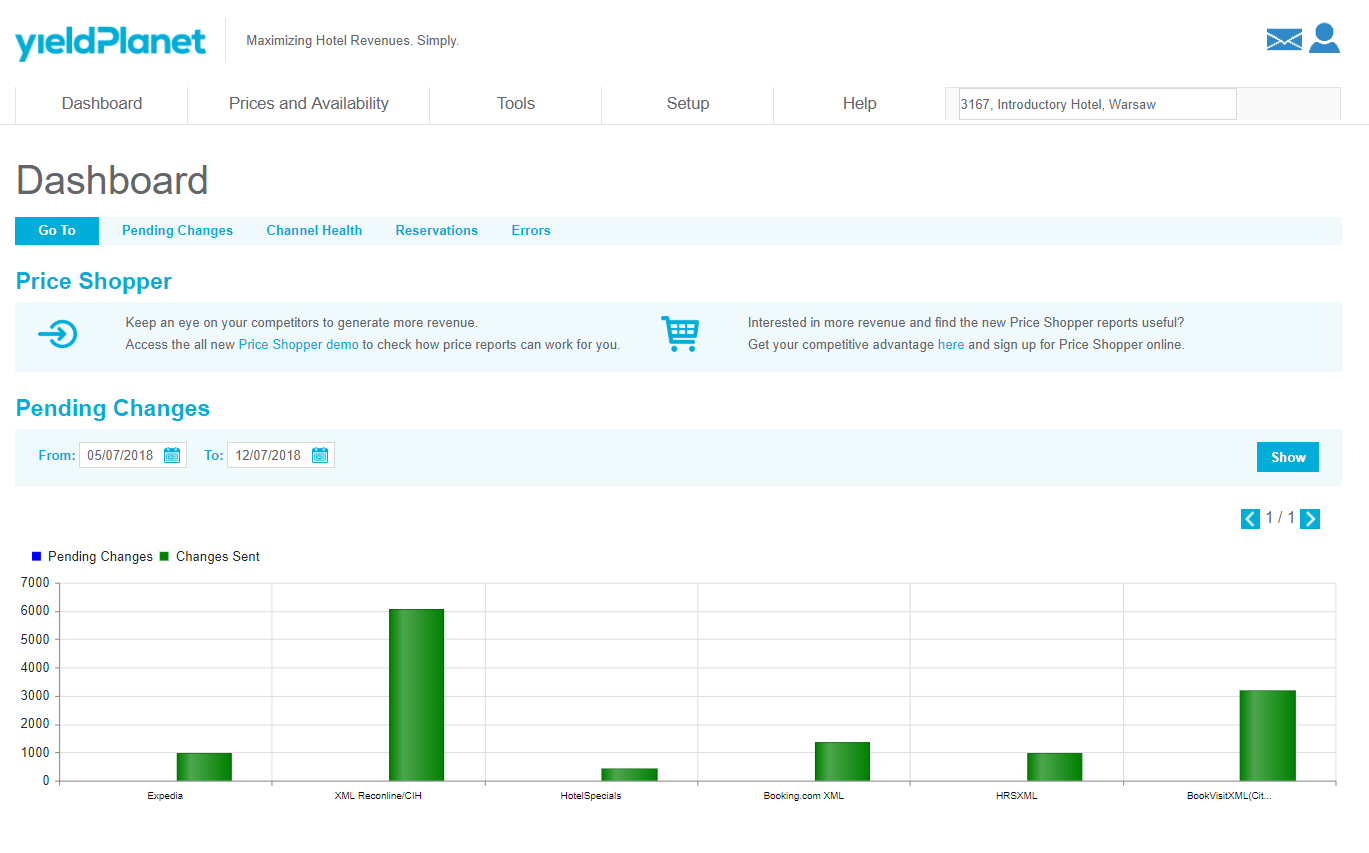Expand the Prices and Availability menu

tap(308, 104)
